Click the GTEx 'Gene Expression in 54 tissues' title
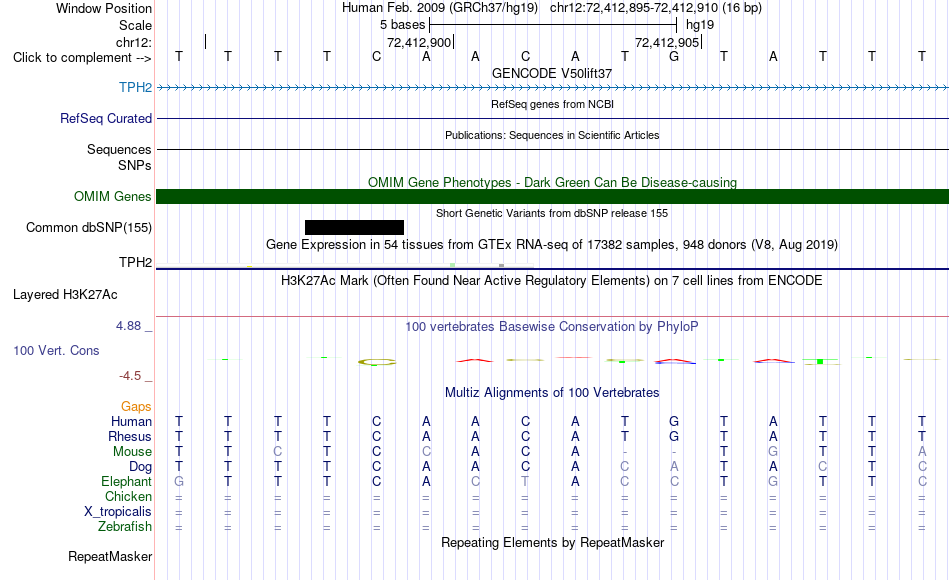Image resolution: width=950 pixels, height=580 pixels. pyautogui.click(x=552, y=245)
